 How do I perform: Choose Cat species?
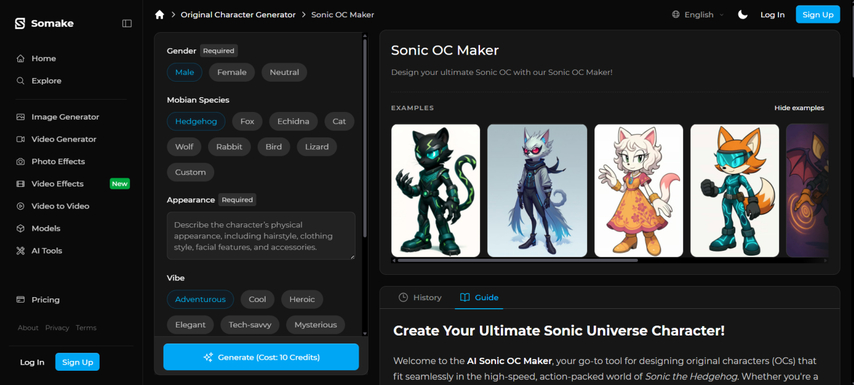339,121
